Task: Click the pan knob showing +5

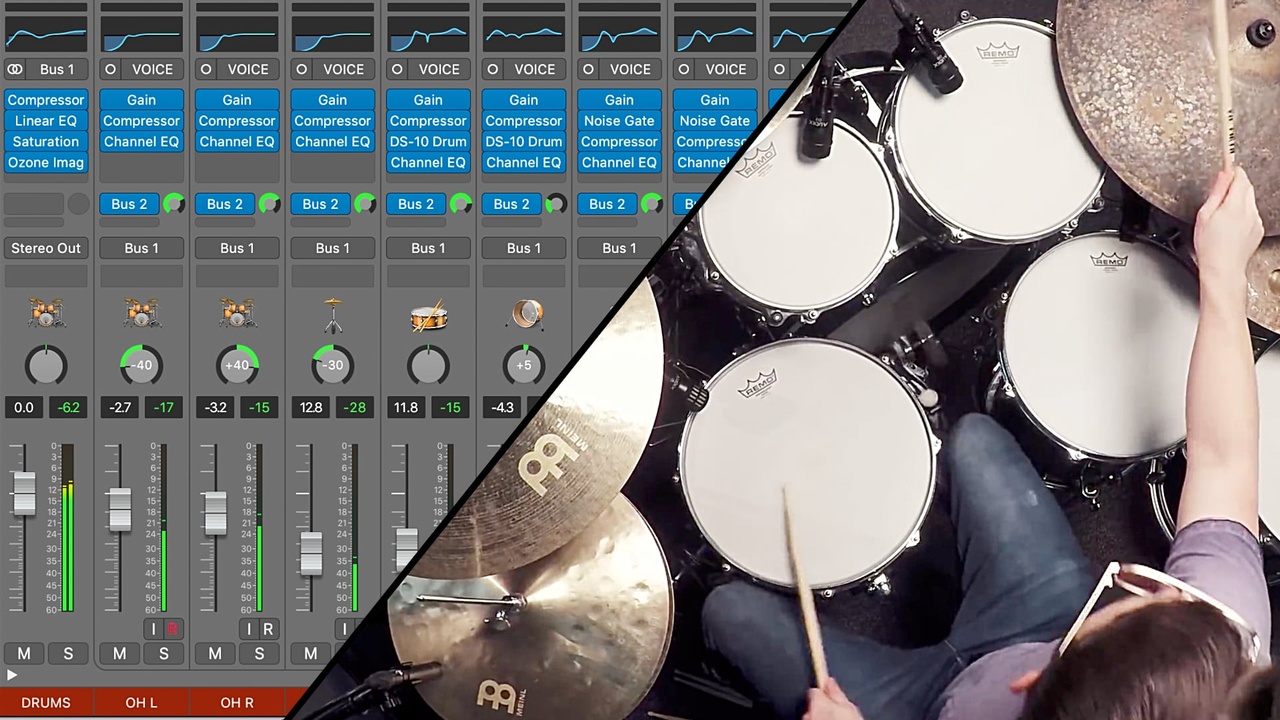Action: (524, 365)
